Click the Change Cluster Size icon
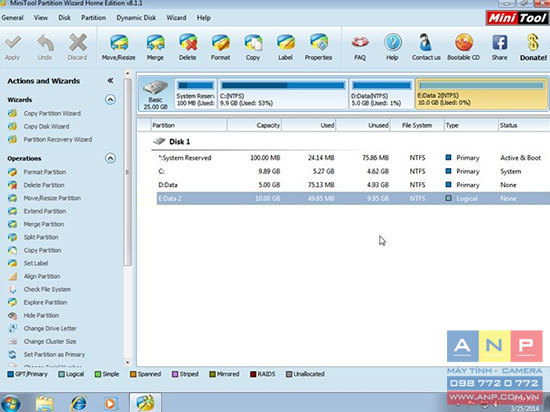 pos(12,341)
